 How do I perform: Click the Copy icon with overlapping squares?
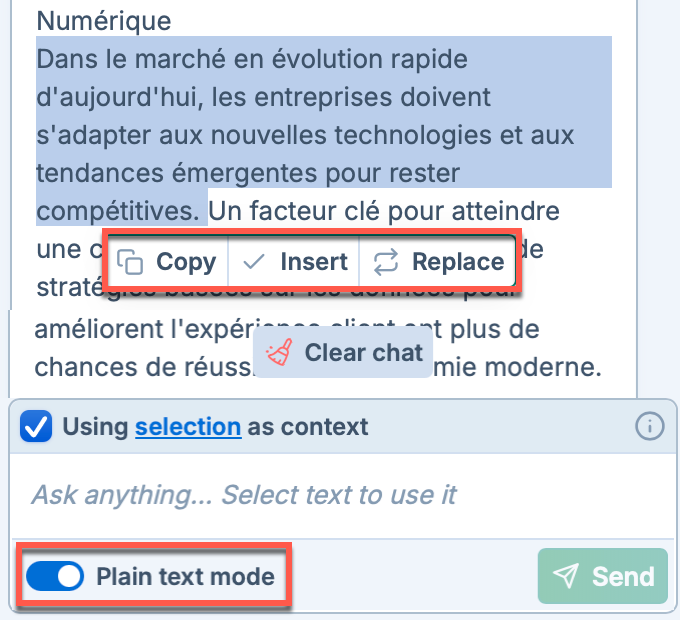[130, 262]
